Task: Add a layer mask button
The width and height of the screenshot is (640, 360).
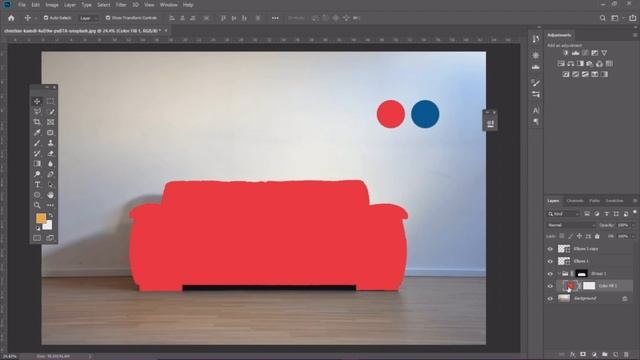Action: click(x=583, y=355)
